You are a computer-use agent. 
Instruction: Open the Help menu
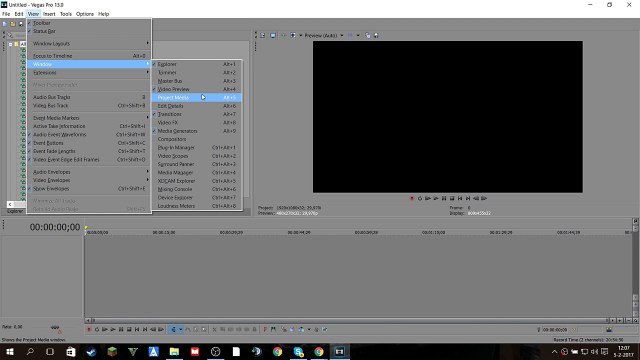pyautogui.click(x=104, y=14)
